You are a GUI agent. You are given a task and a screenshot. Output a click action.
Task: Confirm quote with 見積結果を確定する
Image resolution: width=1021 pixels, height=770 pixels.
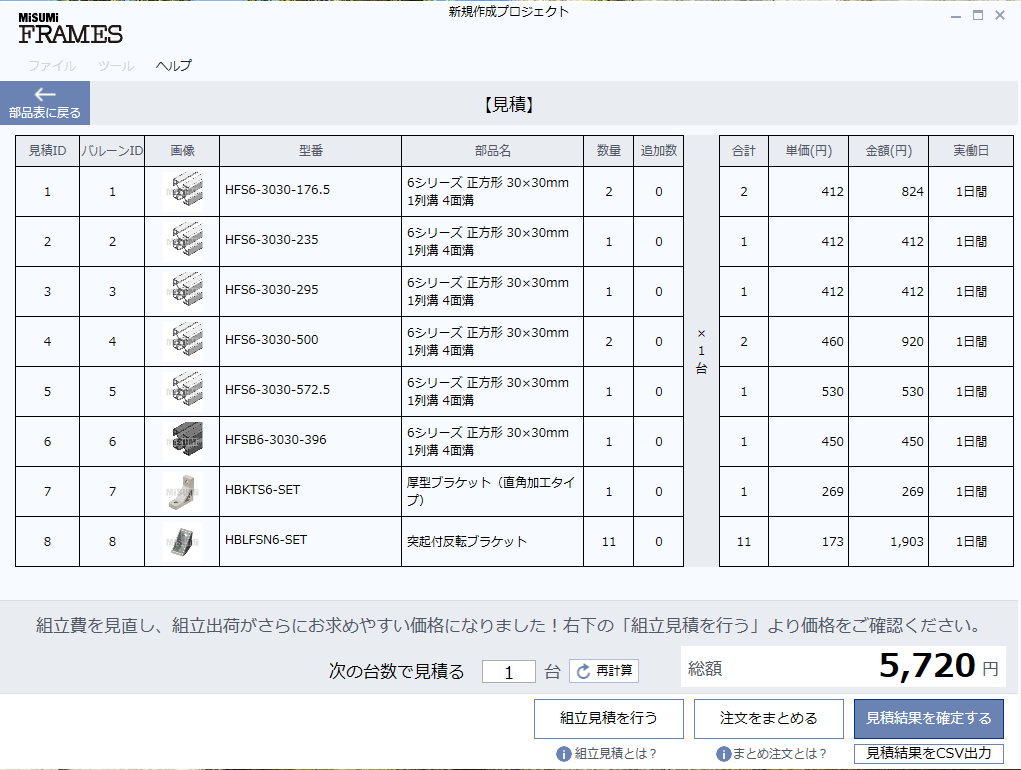click(x=928, y=718)
